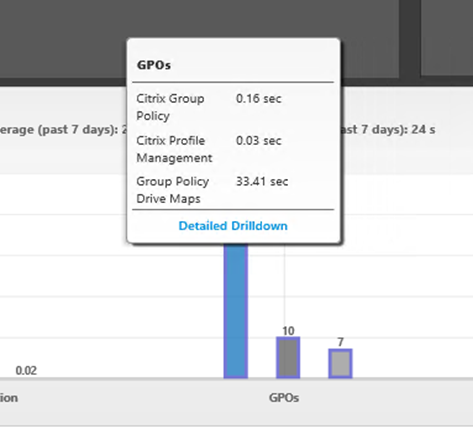This screenshot has width=473, height=434.
Task: Click the 0.02 data label
Action: [x=26, y=370]
